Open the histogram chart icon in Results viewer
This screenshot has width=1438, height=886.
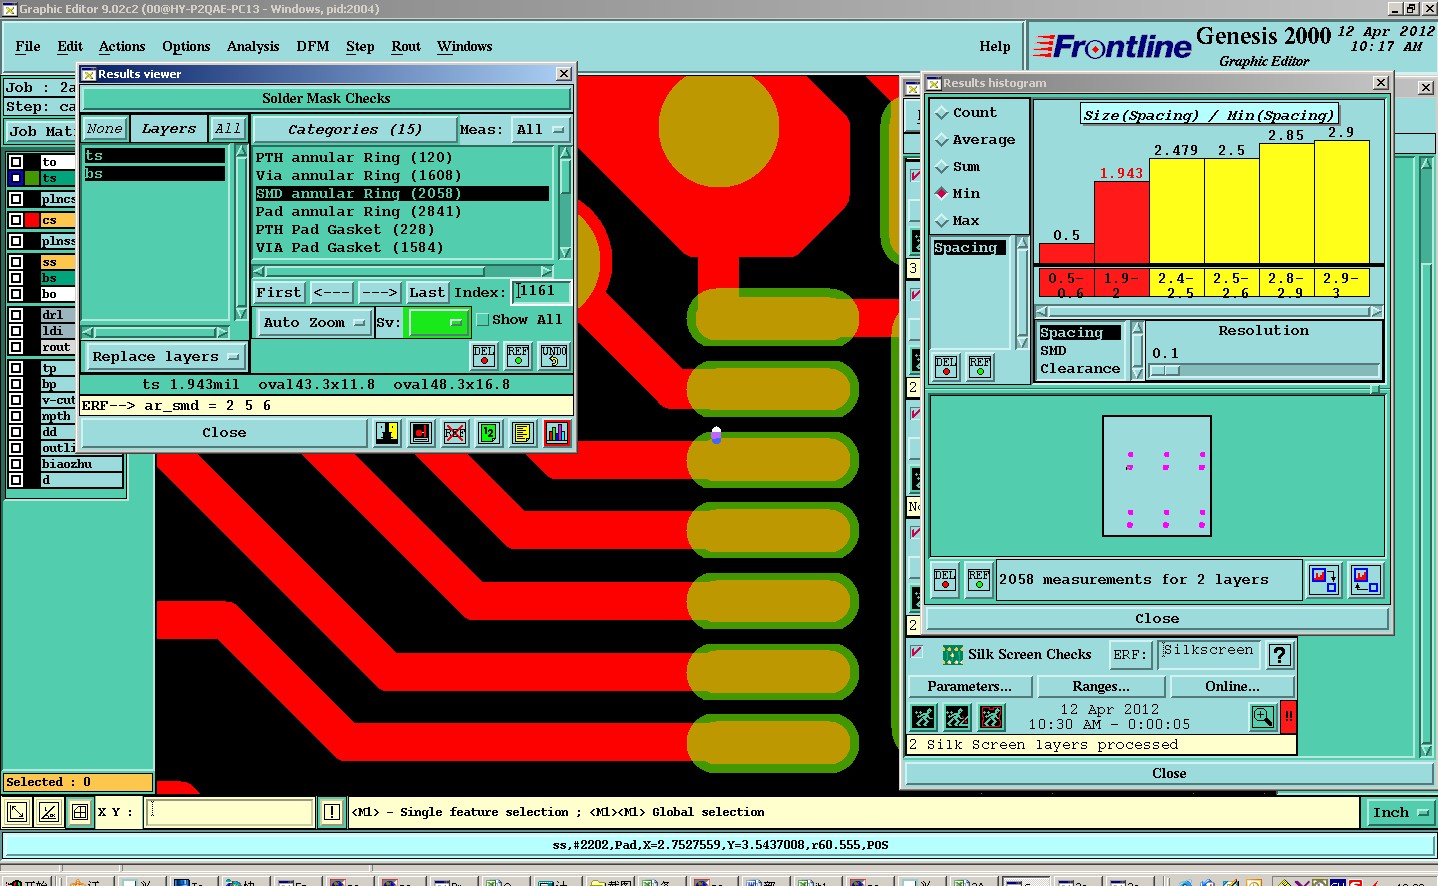tap(557, 433)
